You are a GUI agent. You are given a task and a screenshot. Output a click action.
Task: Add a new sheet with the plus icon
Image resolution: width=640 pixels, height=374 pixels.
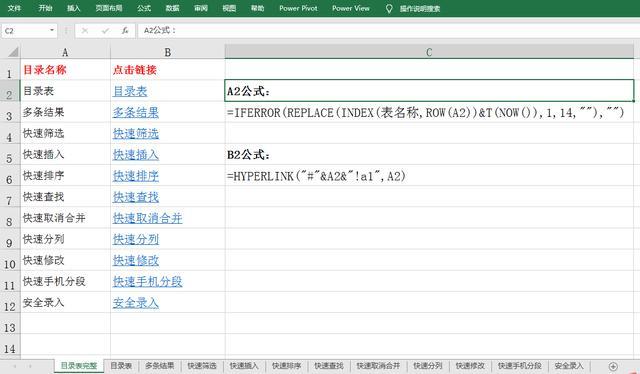[613, 366]
